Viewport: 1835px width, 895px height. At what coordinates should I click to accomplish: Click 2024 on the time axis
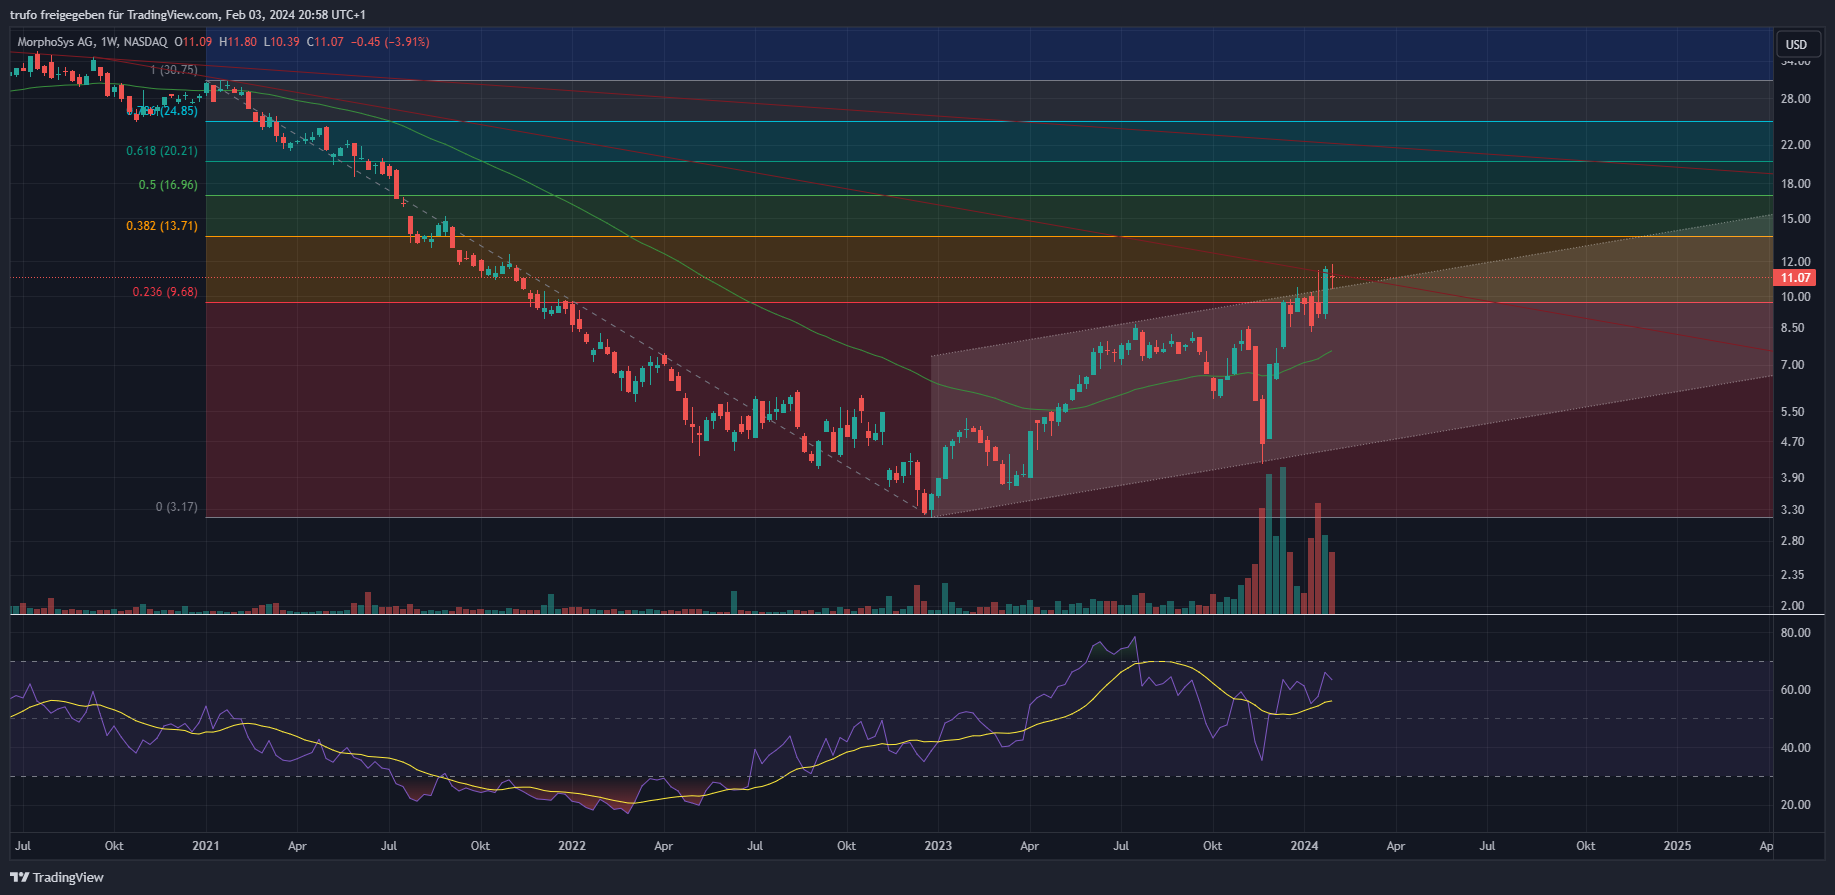tap(1304, 846)
